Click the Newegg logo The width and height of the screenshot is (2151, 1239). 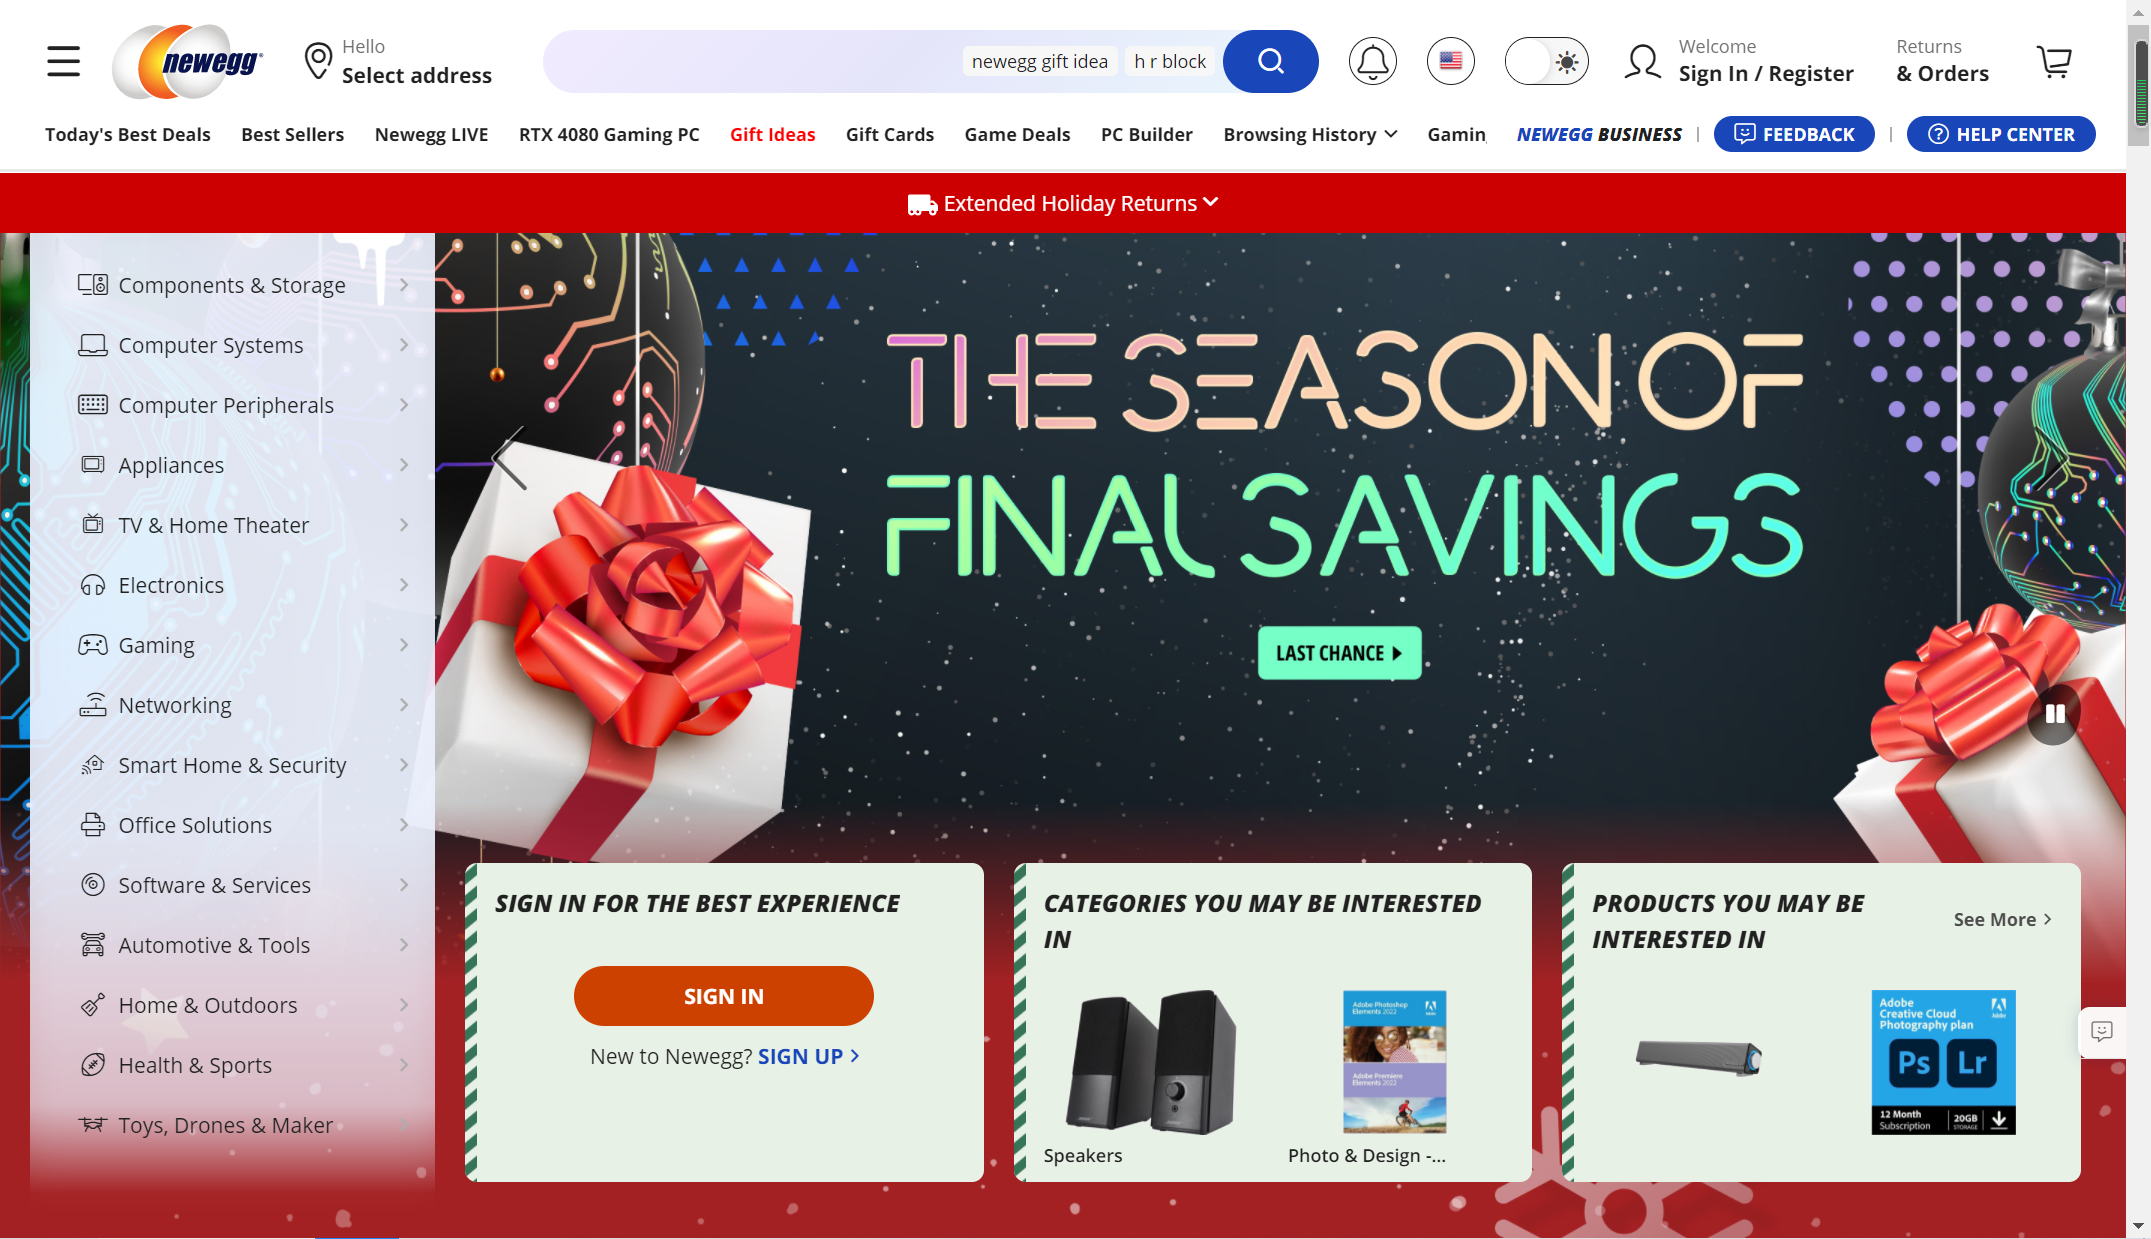(188, 61)
